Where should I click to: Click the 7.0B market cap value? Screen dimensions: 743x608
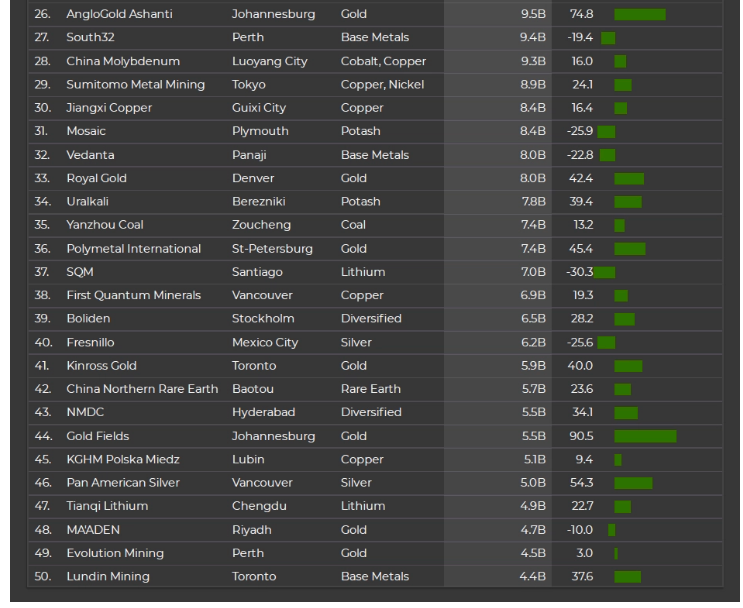[533, 272]
